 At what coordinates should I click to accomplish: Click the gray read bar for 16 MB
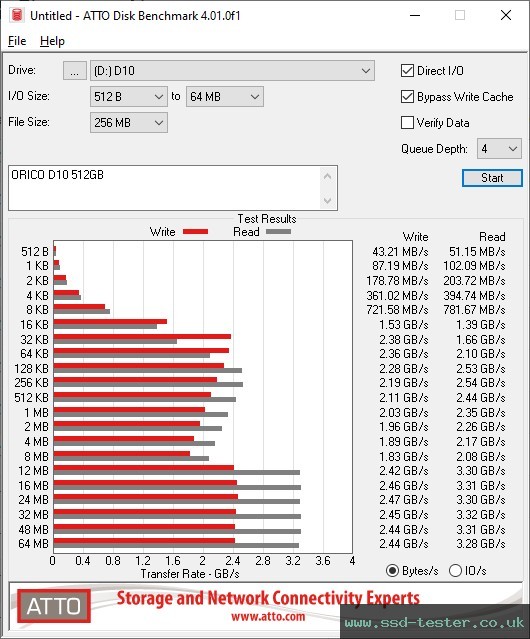tap(177, 487)
